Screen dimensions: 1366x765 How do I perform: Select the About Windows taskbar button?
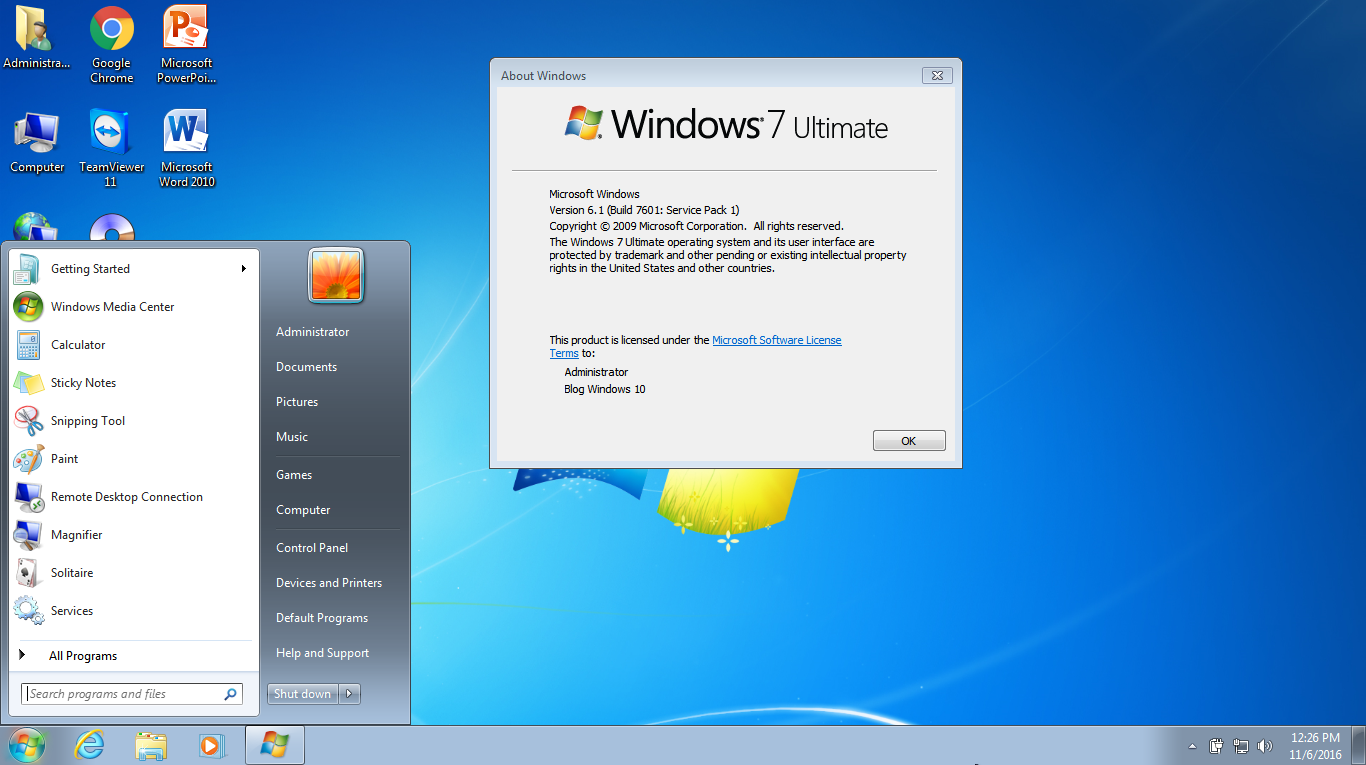coord(274,745)
